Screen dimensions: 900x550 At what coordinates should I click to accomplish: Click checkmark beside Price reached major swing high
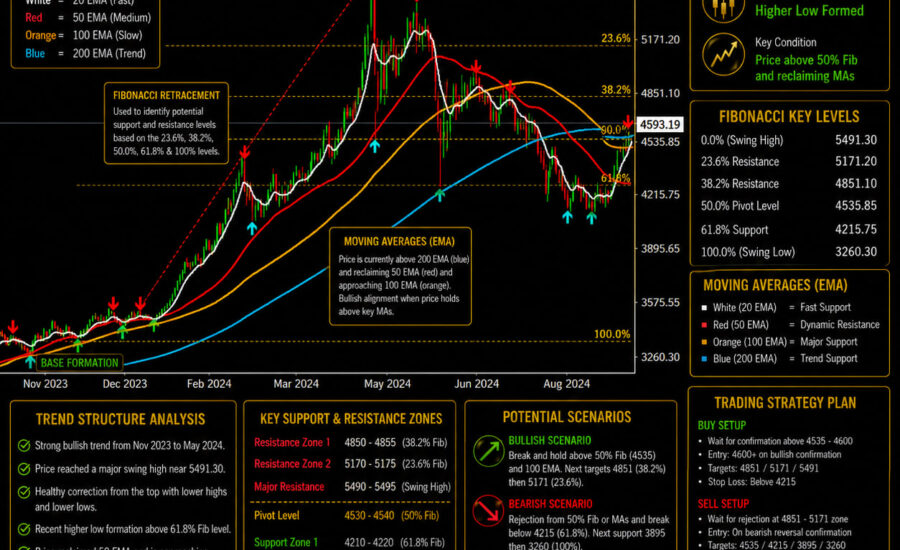(x=24, y=469)
